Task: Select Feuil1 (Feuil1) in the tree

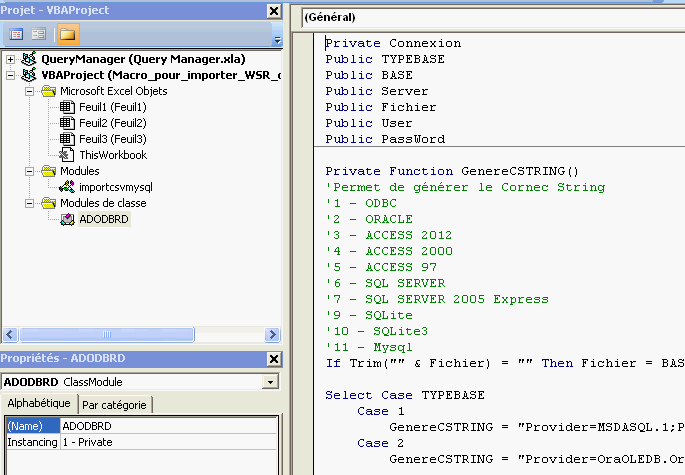Action: (x=113, y=107)
